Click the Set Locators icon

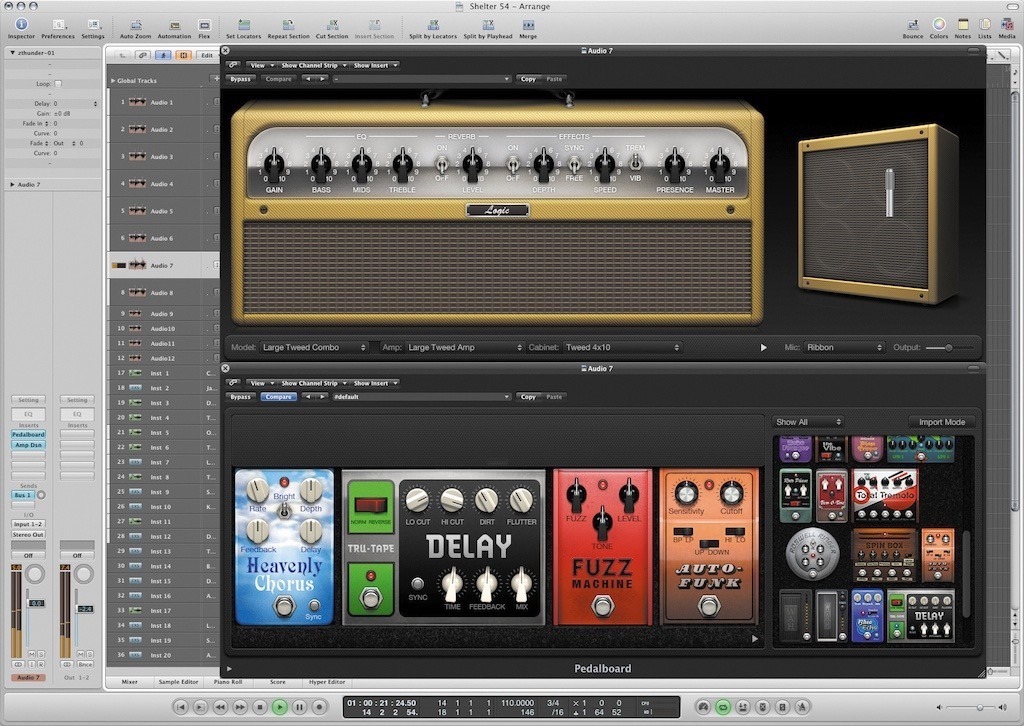click(244, 25)
